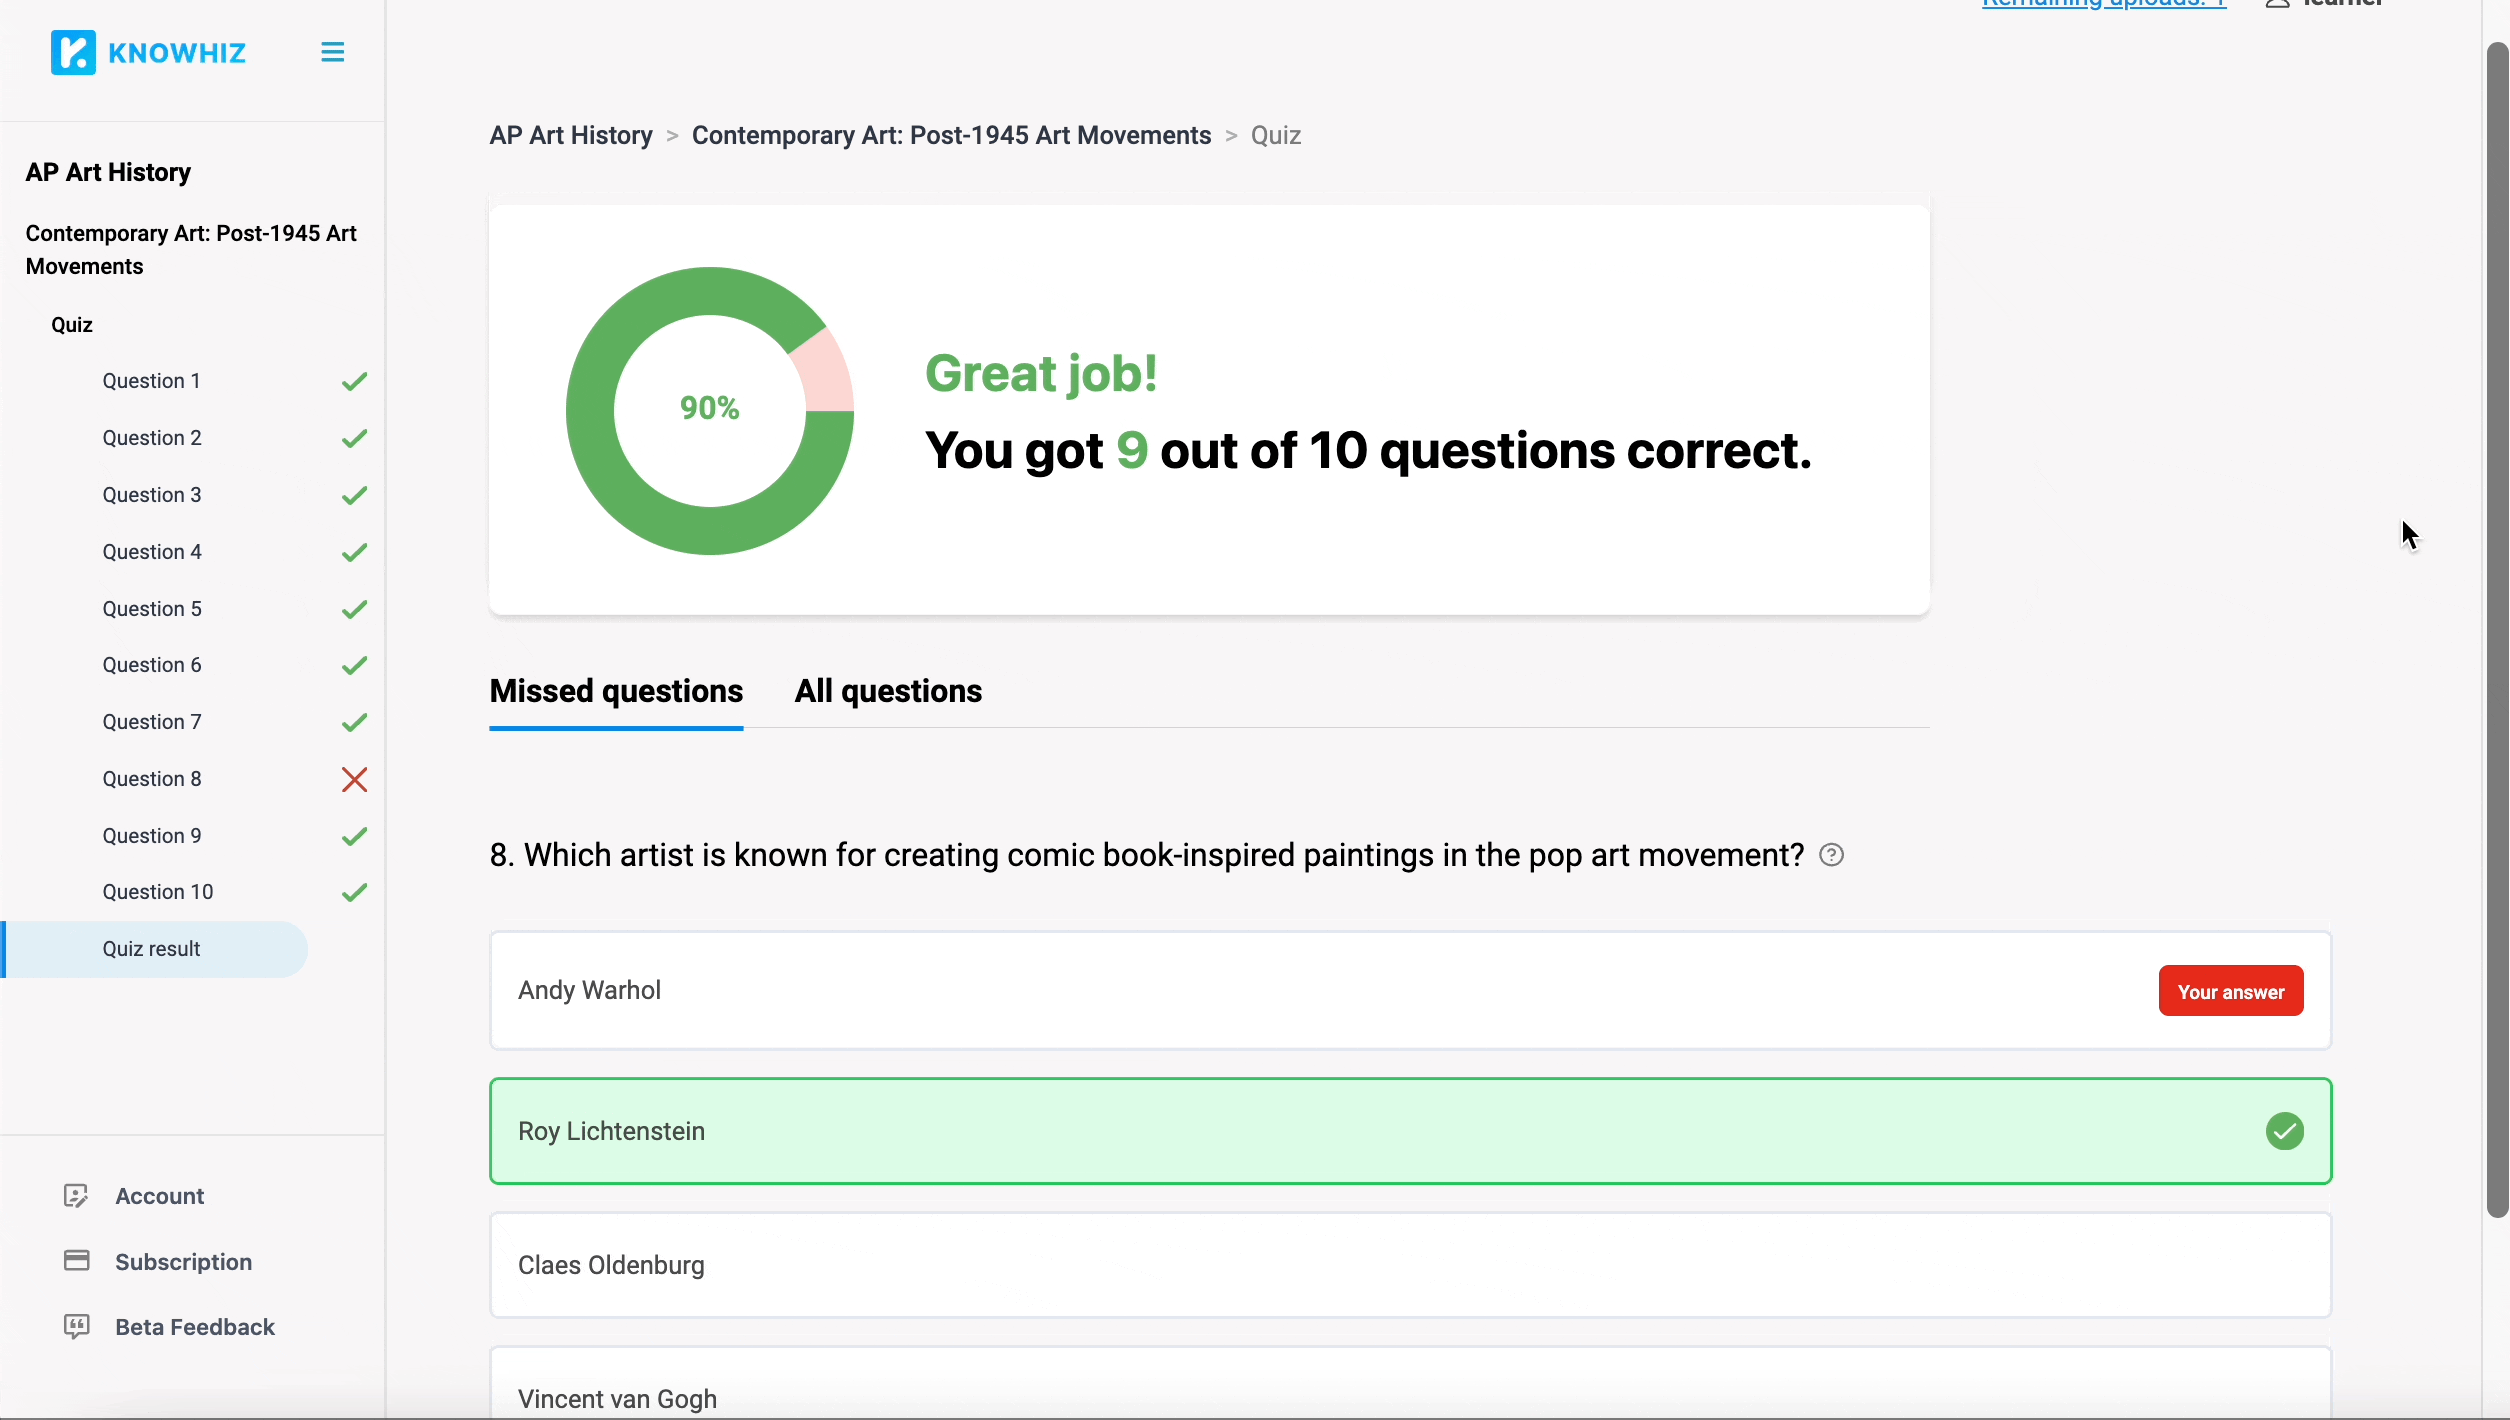2510x1420 pixels.
Task: Expand the AP Art History course item
Action: (108, 172)
